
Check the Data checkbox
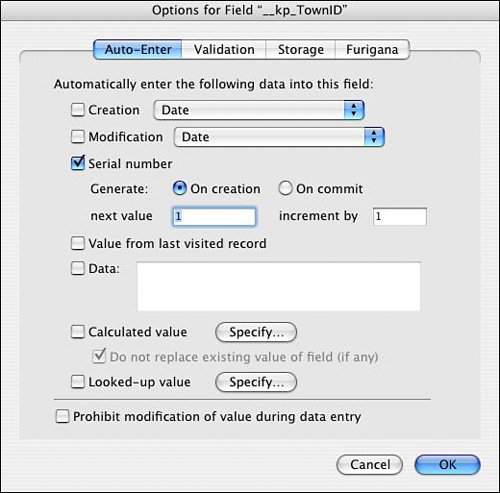(x=78, y=268)
